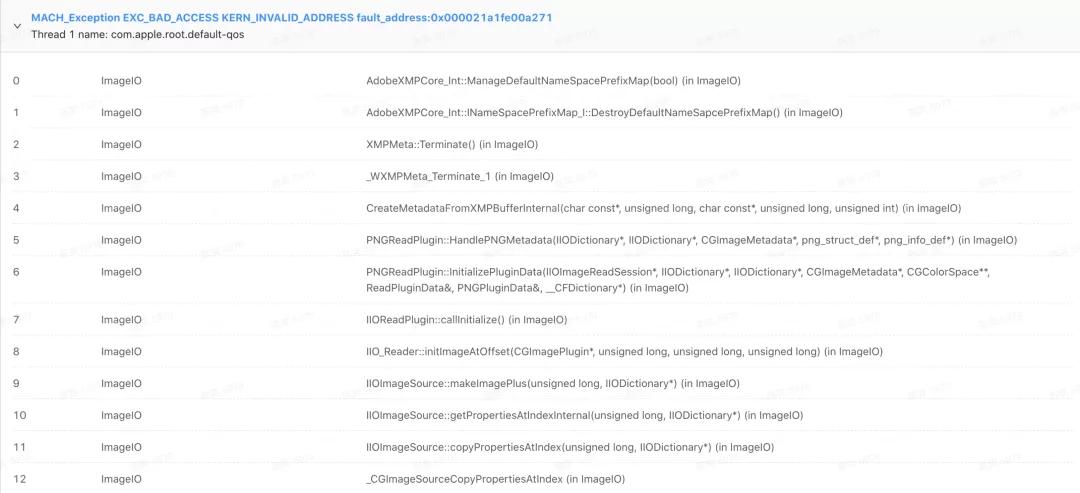The width and height of the screenshot is (1080, 493).
Task: Click the ImageIO module name in frame 12
Action: (x=121, y=479)
